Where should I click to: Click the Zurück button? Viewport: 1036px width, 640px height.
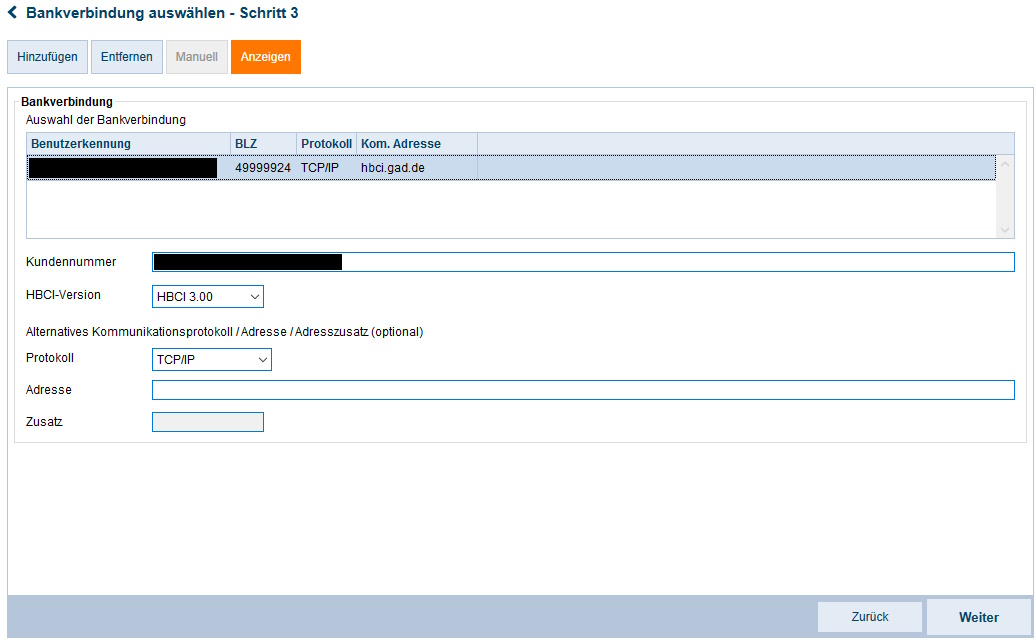[x=870, y=617]
